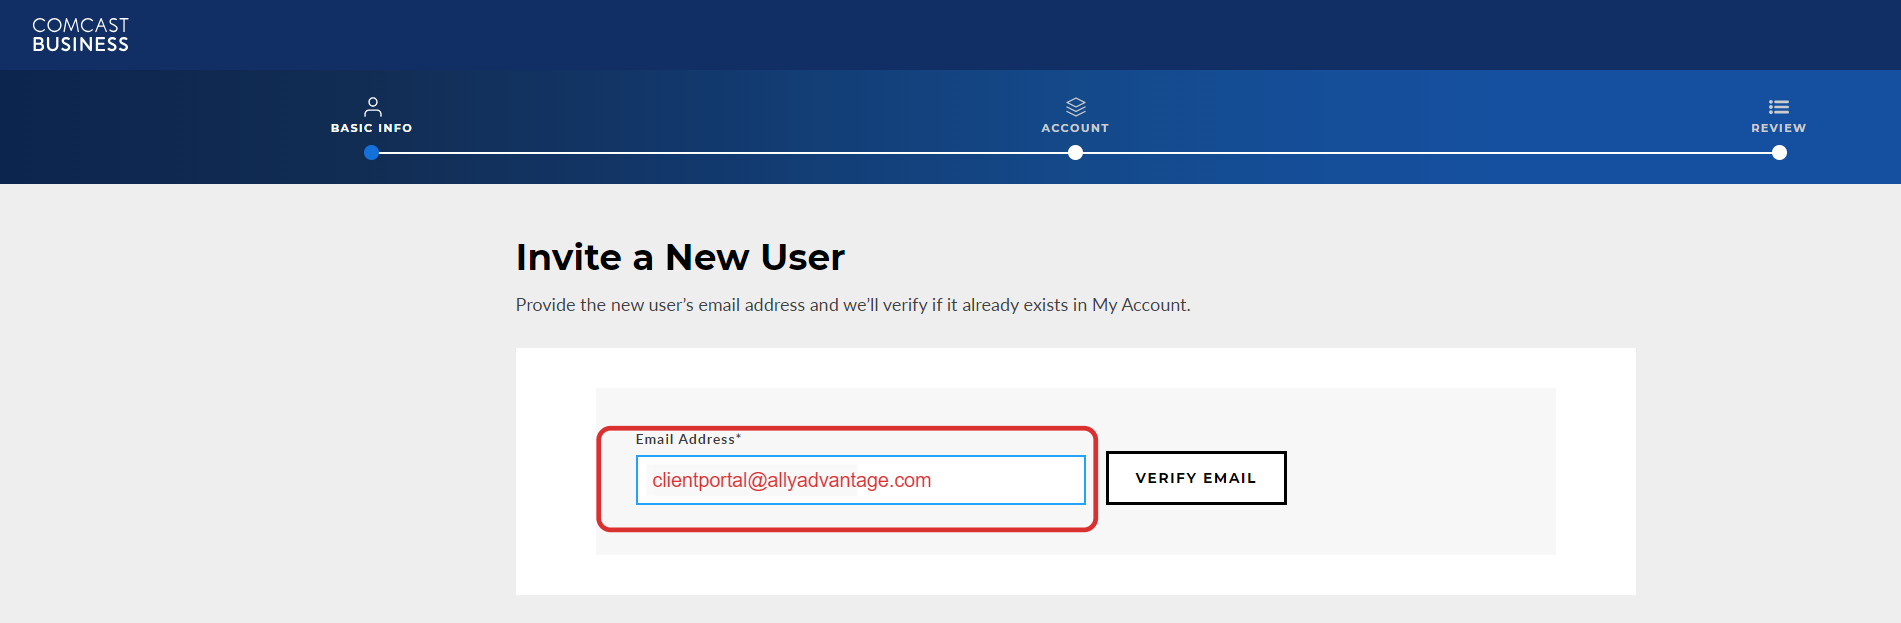Screen dimensions: 1901x623
Task: Open the BASIC INFO step label
Action: tap(372, 128)
